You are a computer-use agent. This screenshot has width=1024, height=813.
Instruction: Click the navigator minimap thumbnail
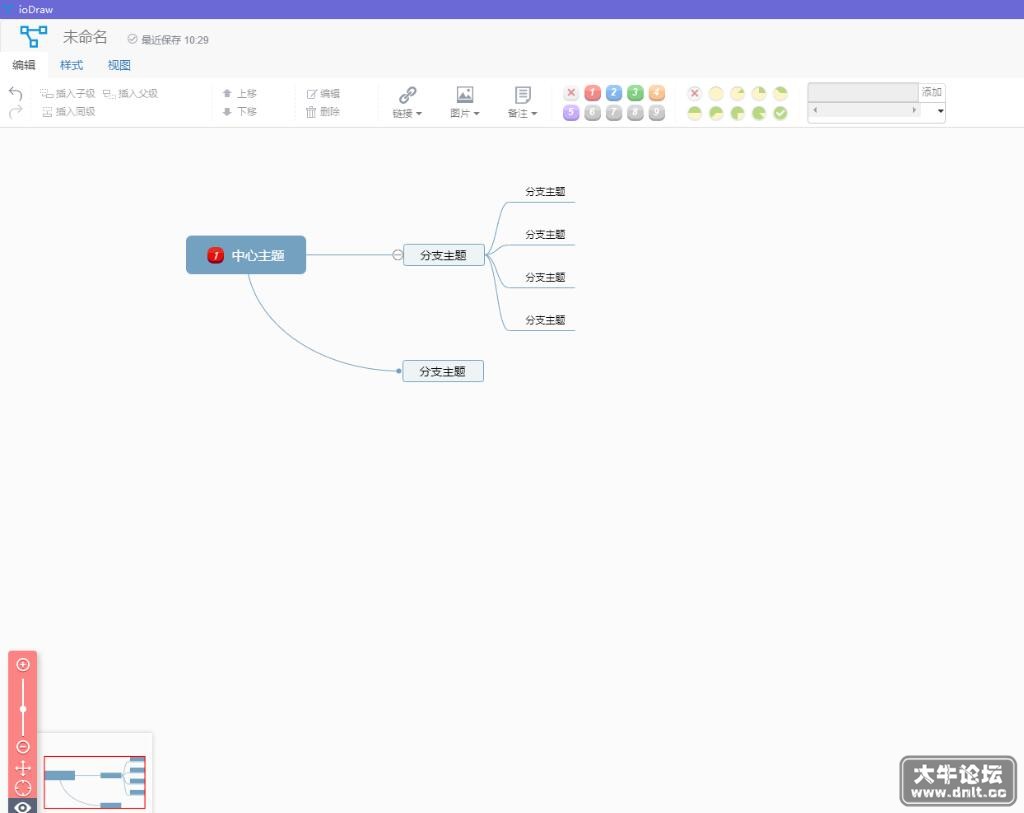(x=95, y=782)
